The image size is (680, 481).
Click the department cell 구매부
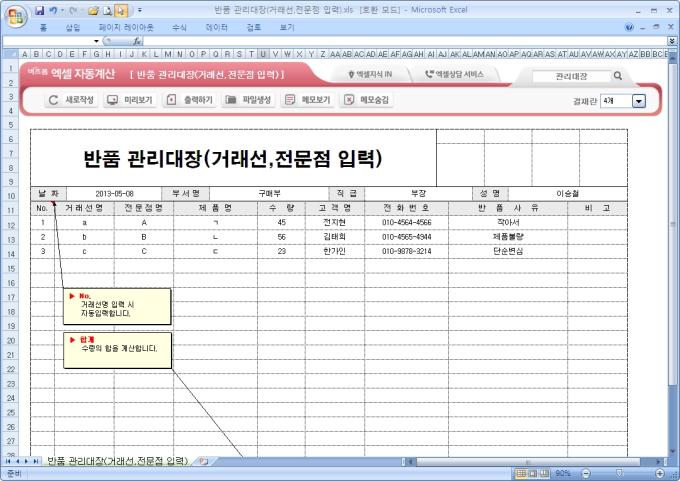(x=269, y=194)
